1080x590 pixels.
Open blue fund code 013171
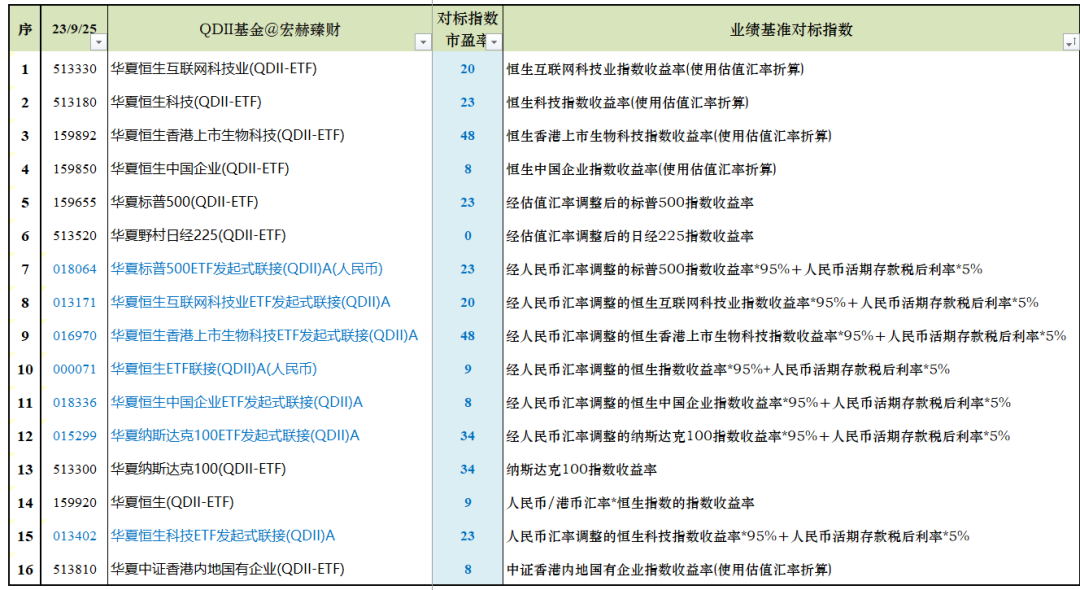coord(74,302)
